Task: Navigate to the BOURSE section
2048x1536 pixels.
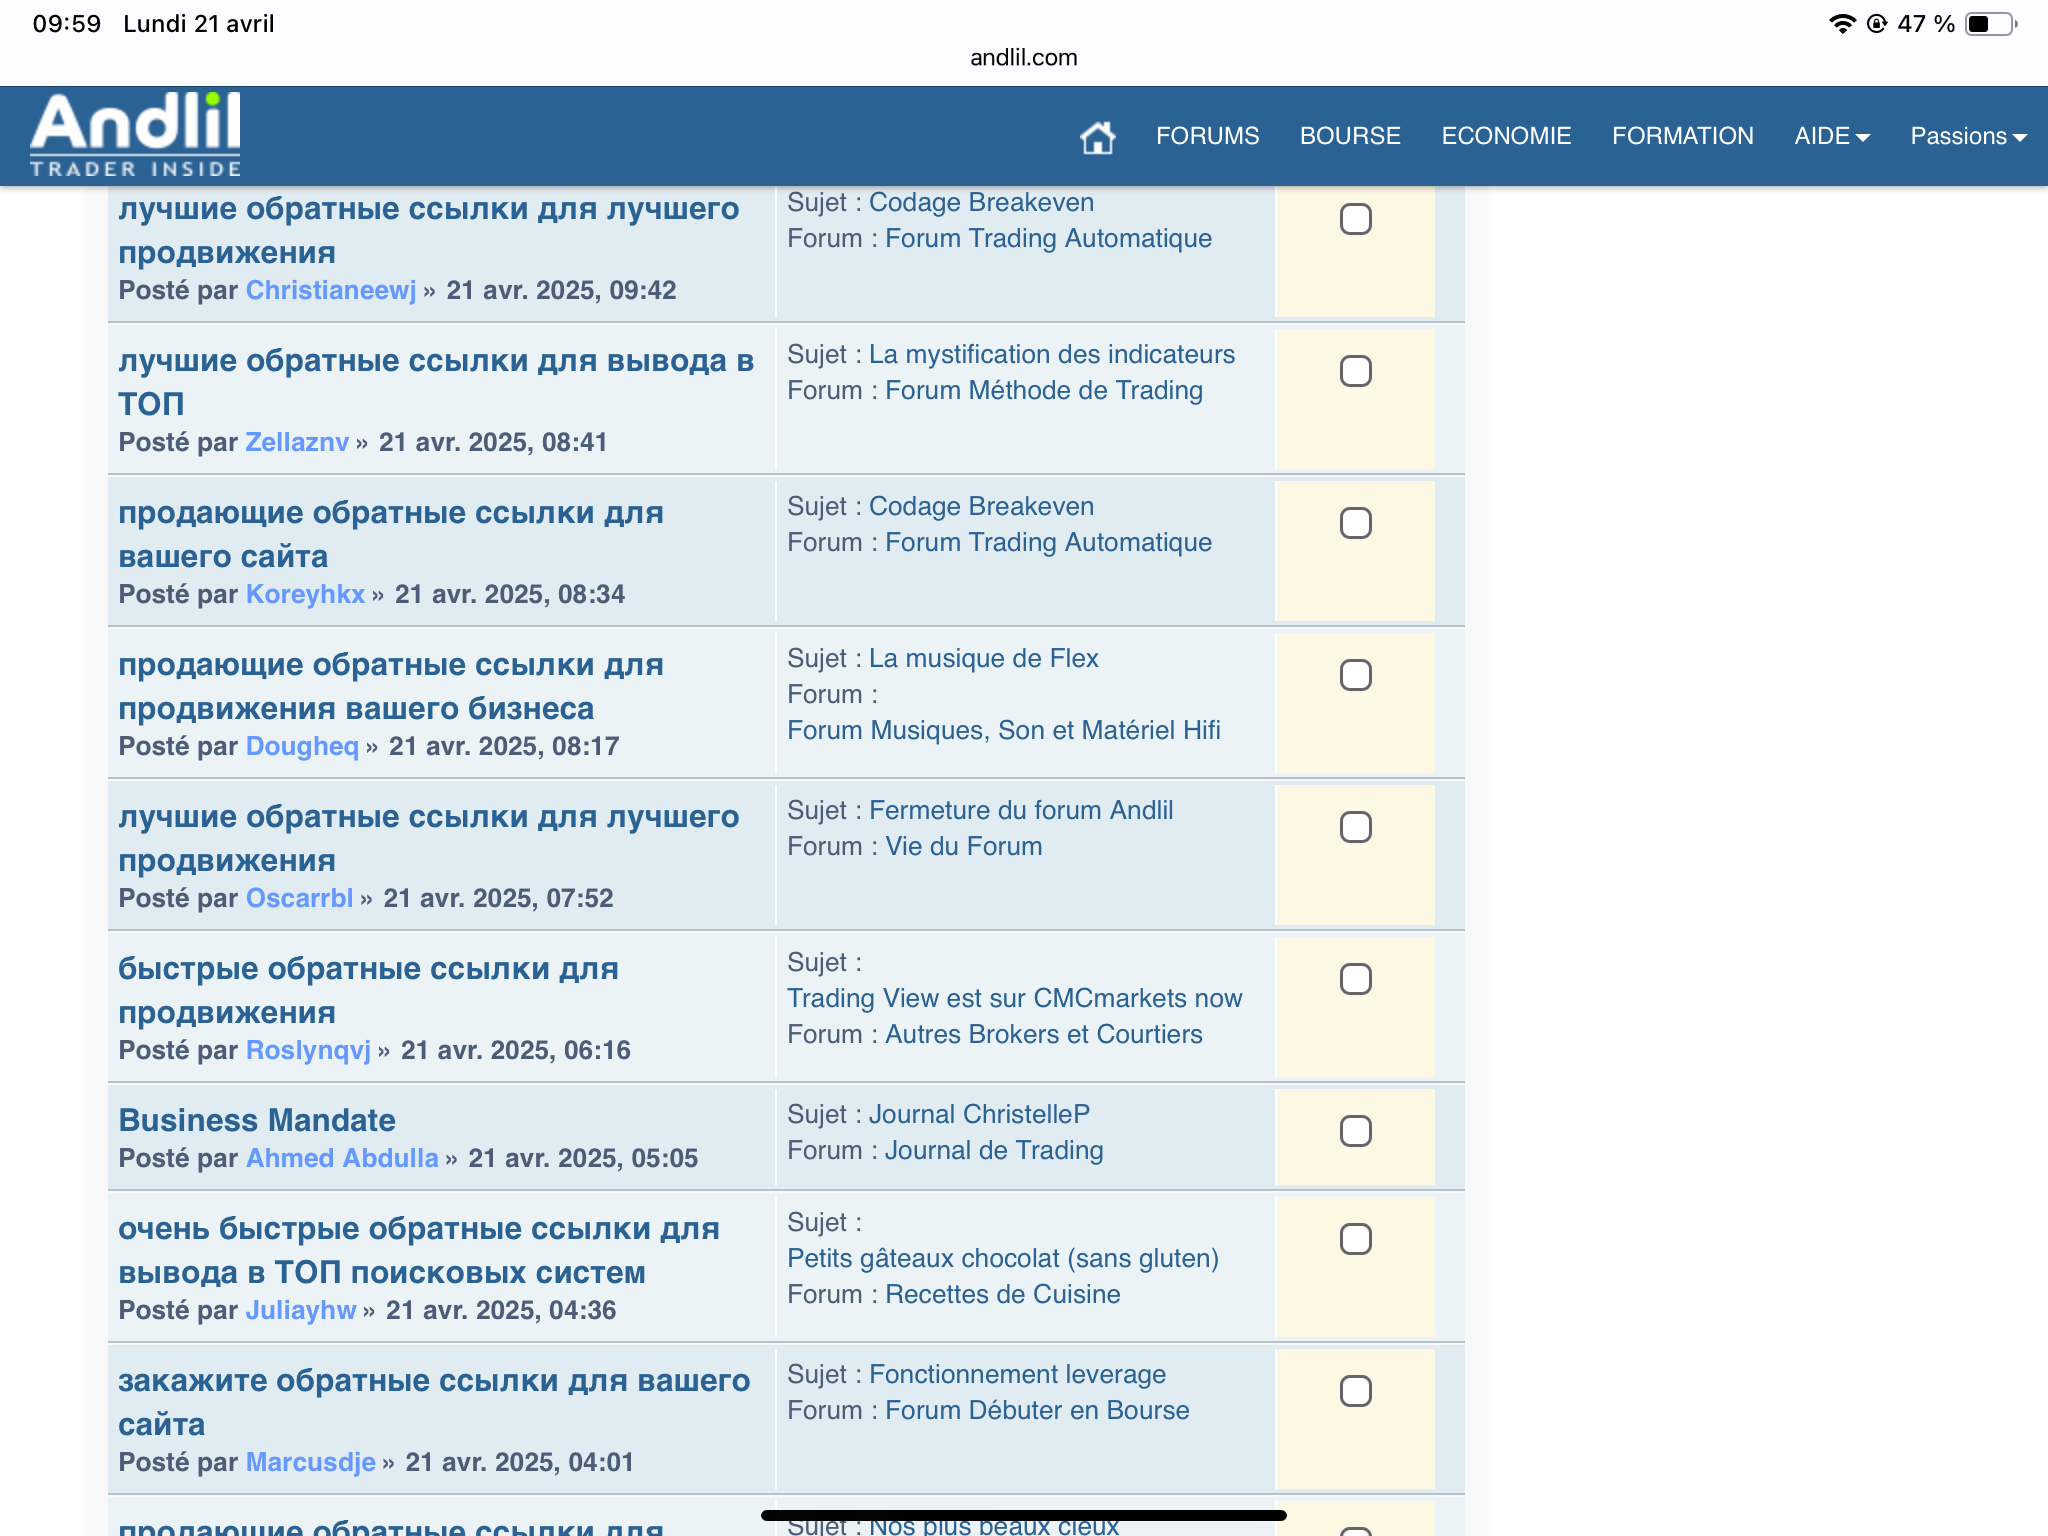Action: coord(1349,136)
